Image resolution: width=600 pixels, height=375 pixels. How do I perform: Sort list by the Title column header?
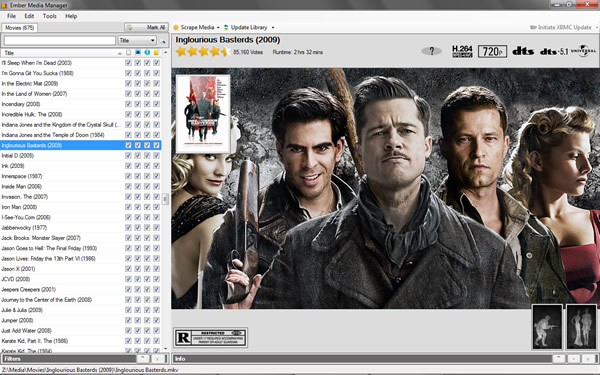(x=62, y=53)
